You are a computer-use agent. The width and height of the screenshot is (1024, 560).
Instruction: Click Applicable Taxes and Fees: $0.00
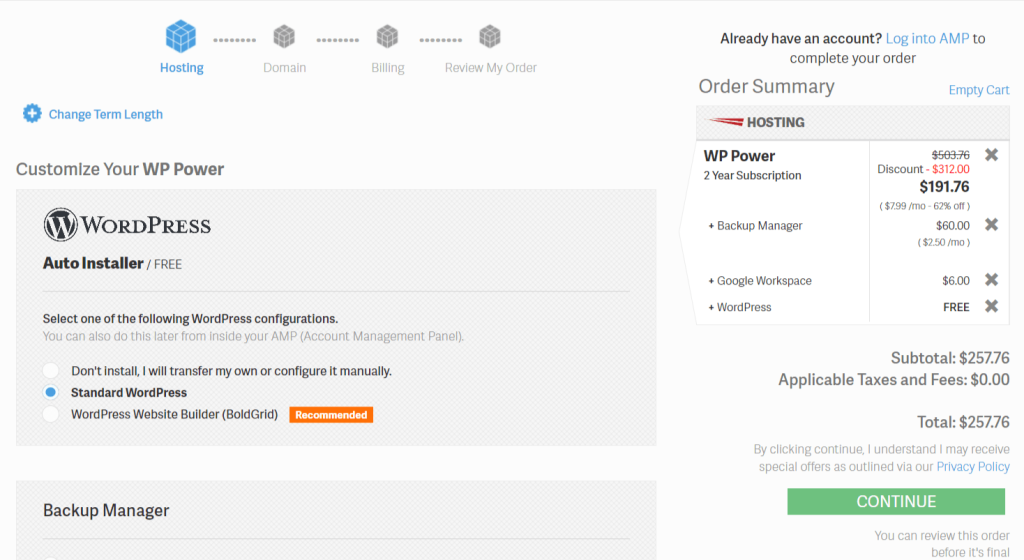pos(894,380)
